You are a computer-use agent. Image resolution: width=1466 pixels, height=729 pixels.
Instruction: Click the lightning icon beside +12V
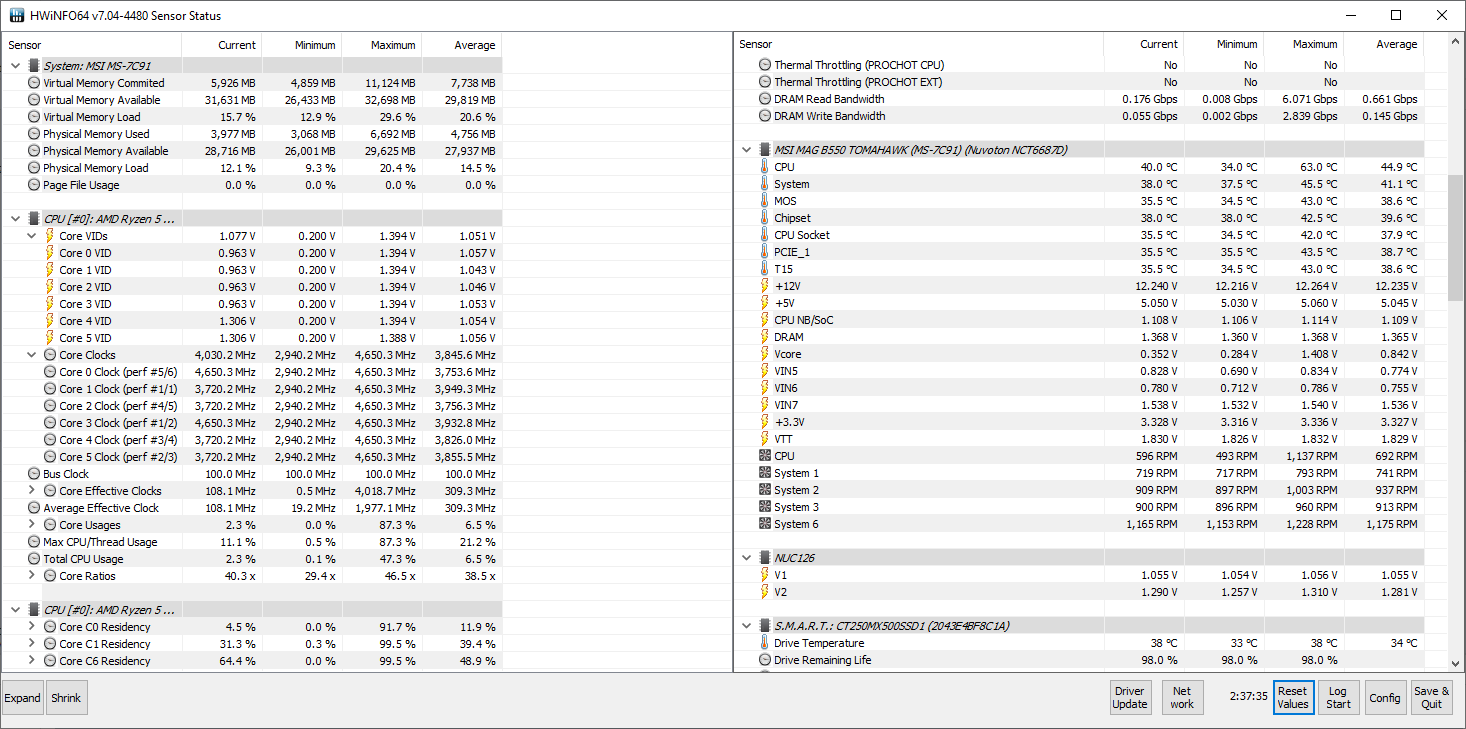(765, 286)
